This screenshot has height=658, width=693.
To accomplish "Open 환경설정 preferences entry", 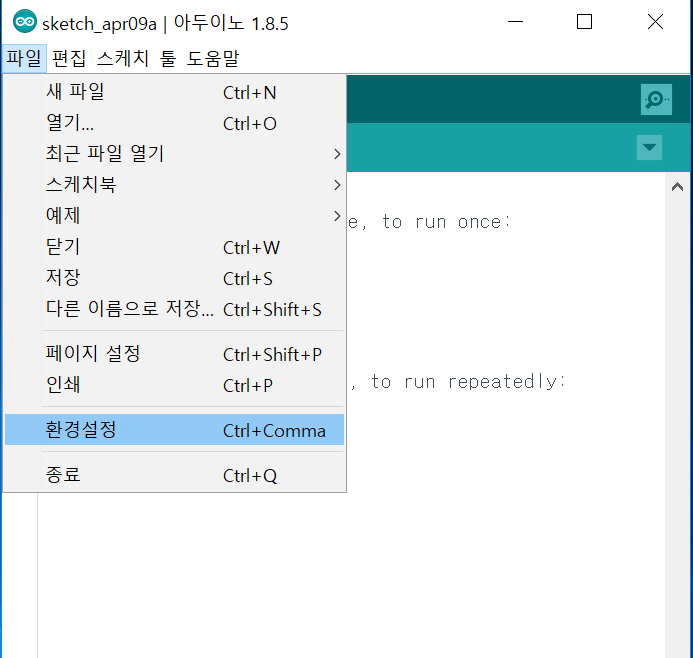I will tap(175, 430).
